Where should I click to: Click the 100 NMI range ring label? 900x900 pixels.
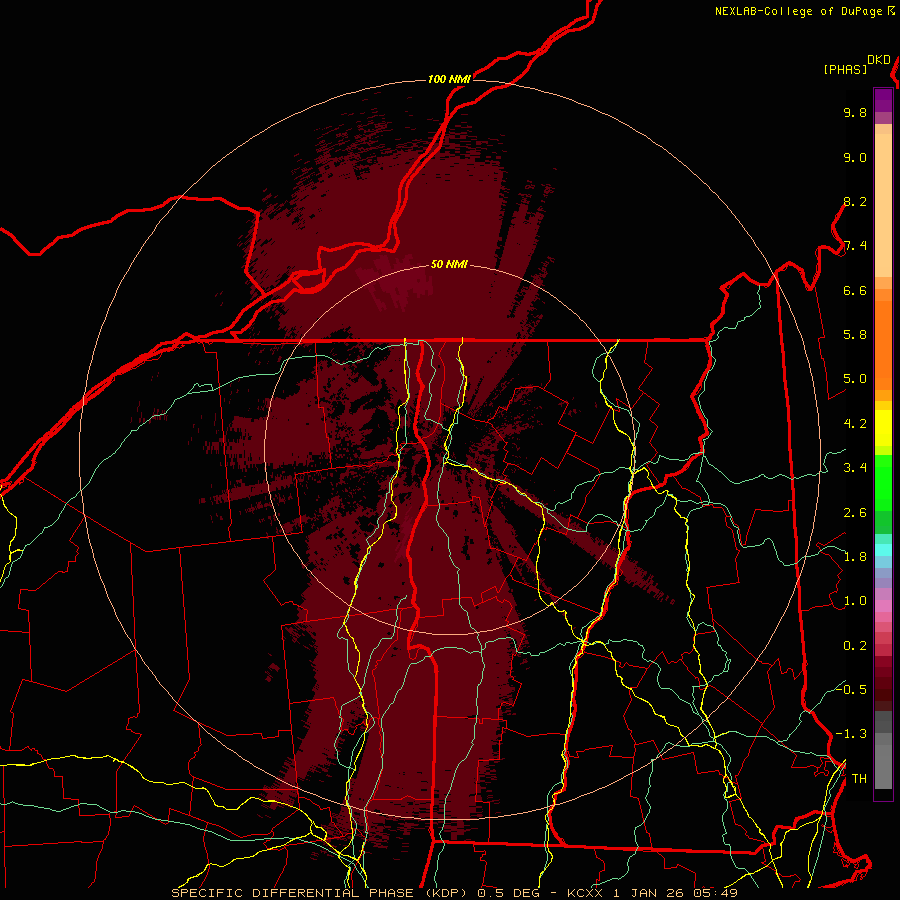click(x=449, y=79)
